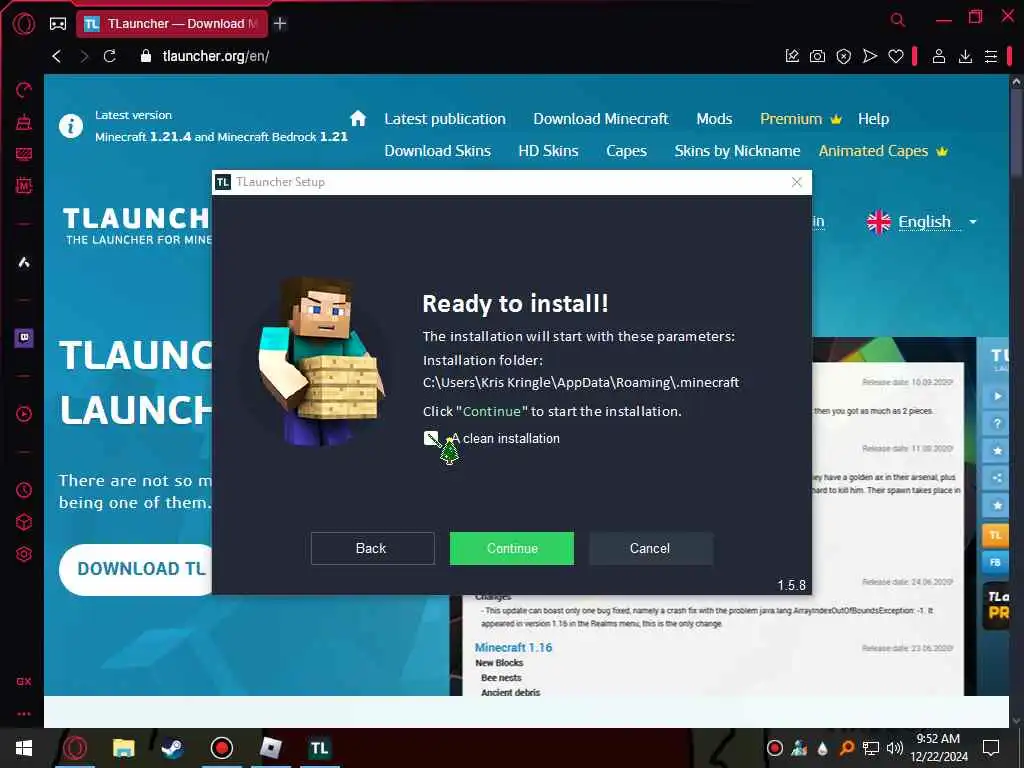Screen dimensions: 1024x768
Task: Click the share widget icon
Action: coord(997,478)
